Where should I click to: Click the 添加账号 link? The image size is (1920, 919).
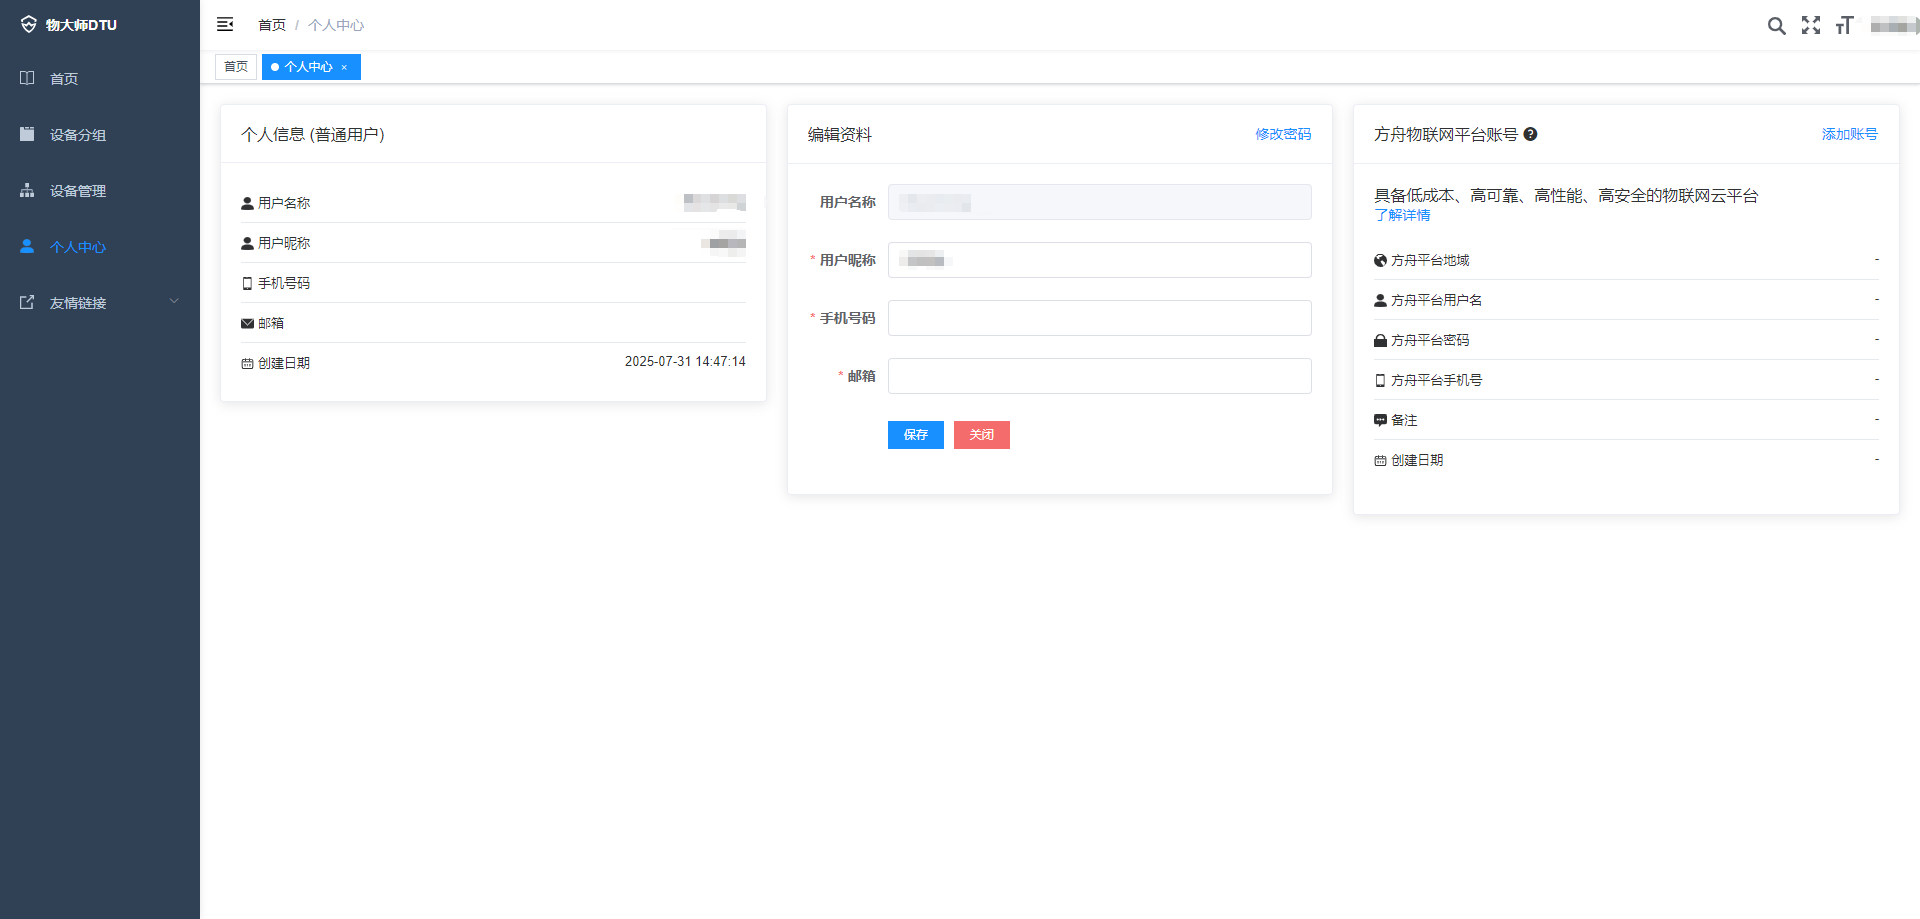(x=1849, y=134)
